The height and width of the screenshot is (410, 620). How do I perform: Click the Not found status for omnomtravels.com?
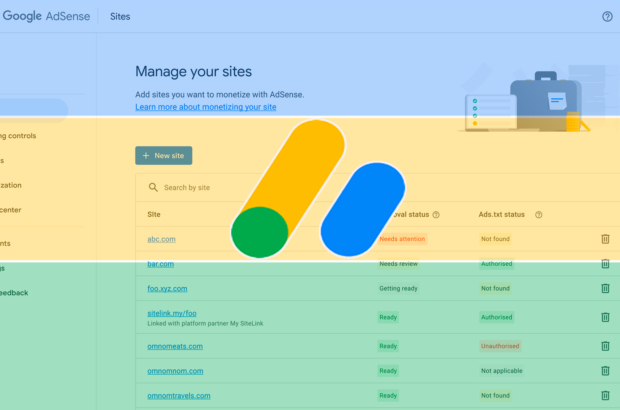tap(495, 395)
